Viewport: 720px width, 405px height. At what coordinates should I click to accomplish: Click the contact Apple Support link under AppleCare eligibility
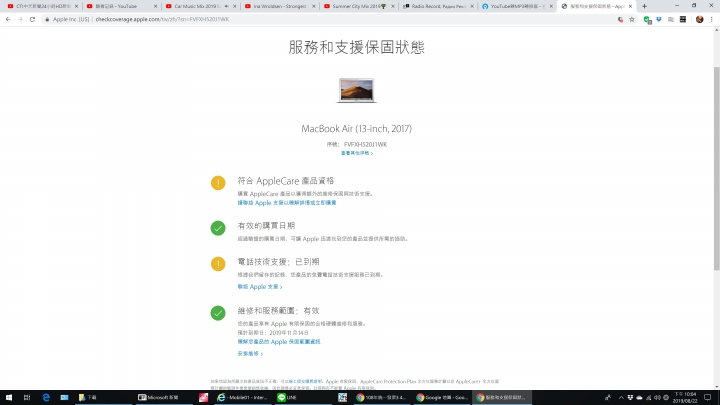pos(287,202)
